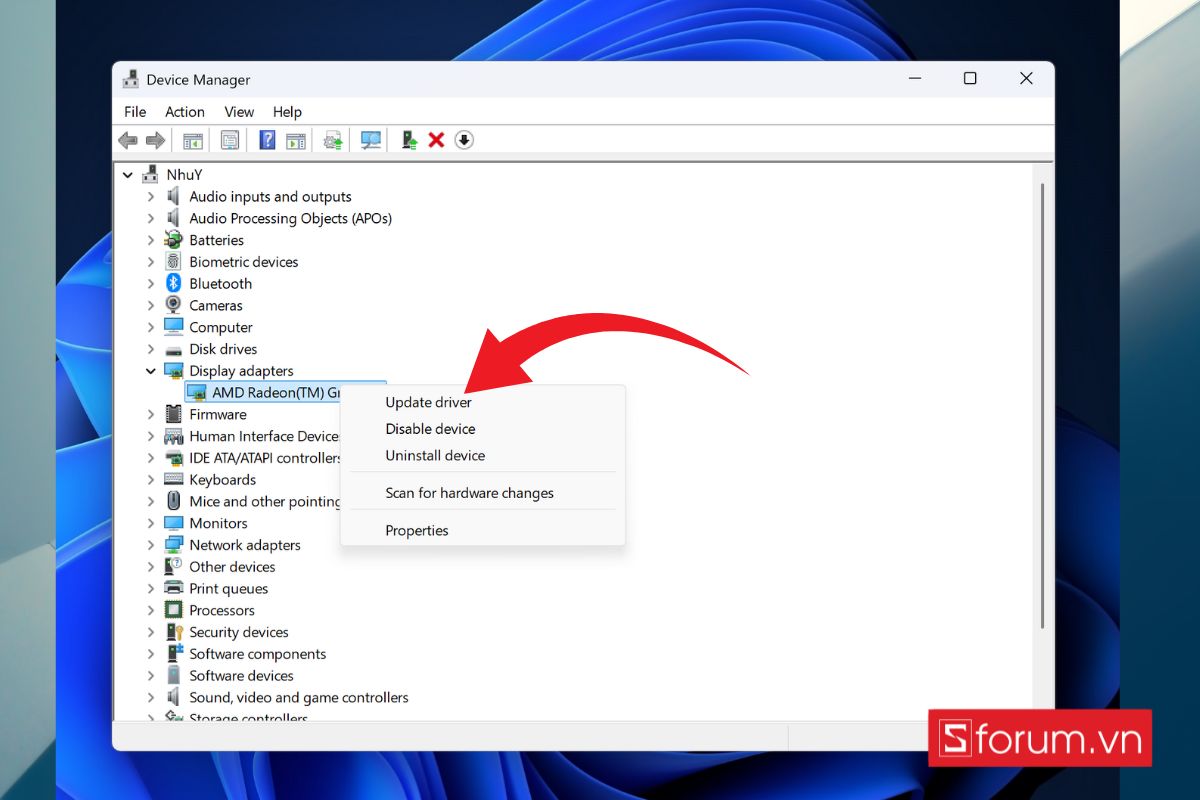Click the Forward arrow in the toolbar

coord(155,141)
